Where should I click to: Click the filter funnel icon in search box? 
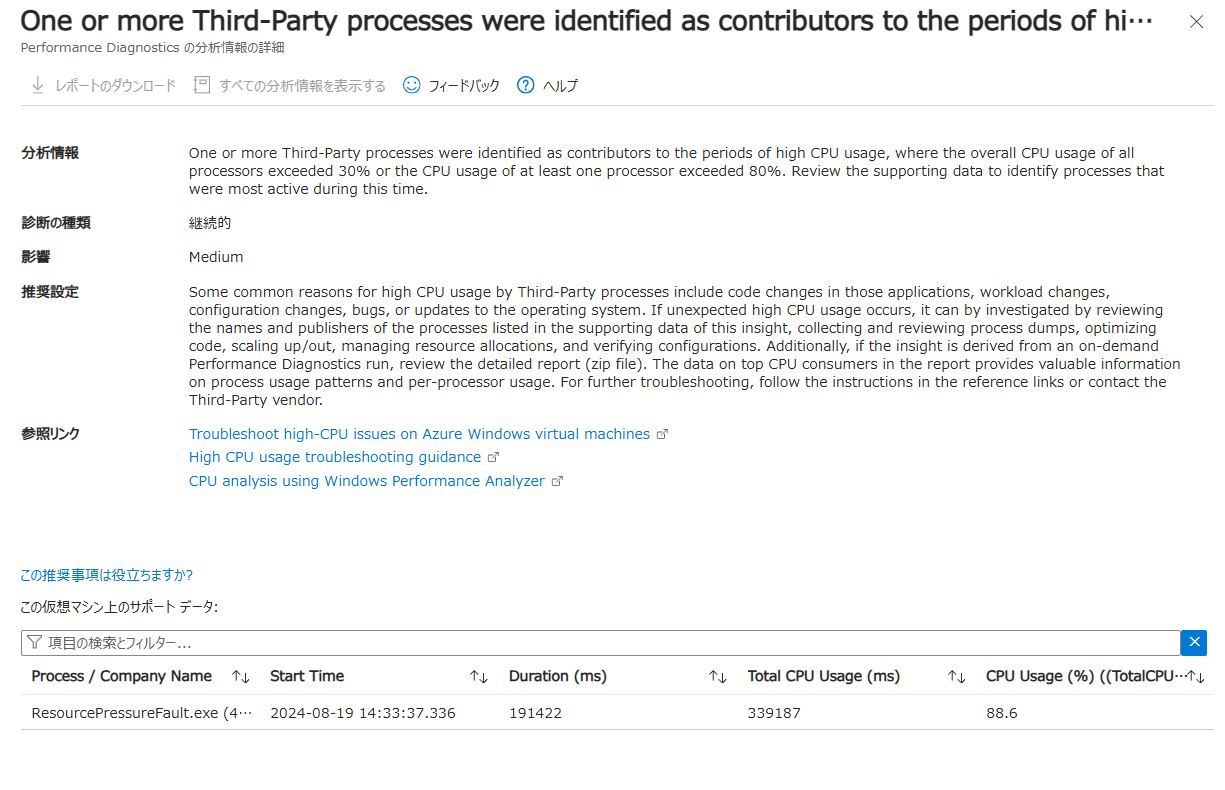pos(35,643)
